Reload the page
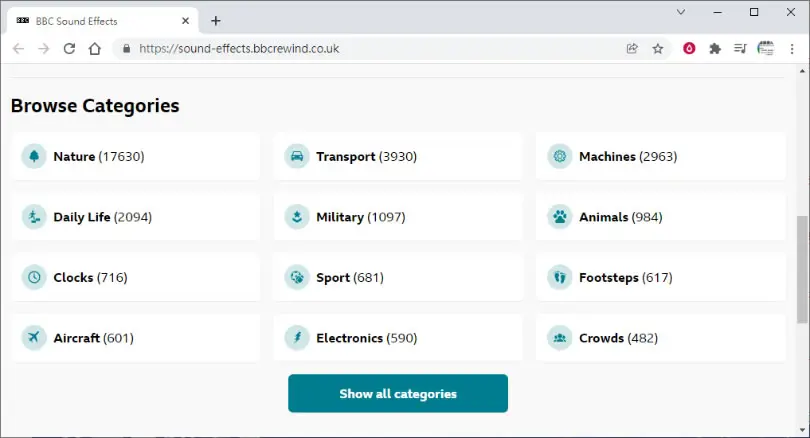The width and height of the screenshot is (810, 438). [69, 49]
